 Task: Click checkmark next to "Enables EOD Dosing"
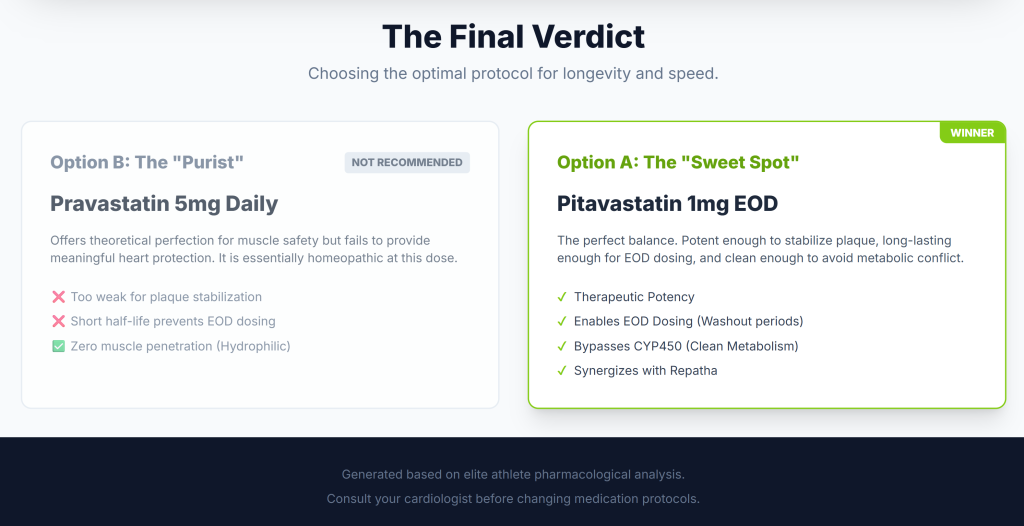point(562,322)
